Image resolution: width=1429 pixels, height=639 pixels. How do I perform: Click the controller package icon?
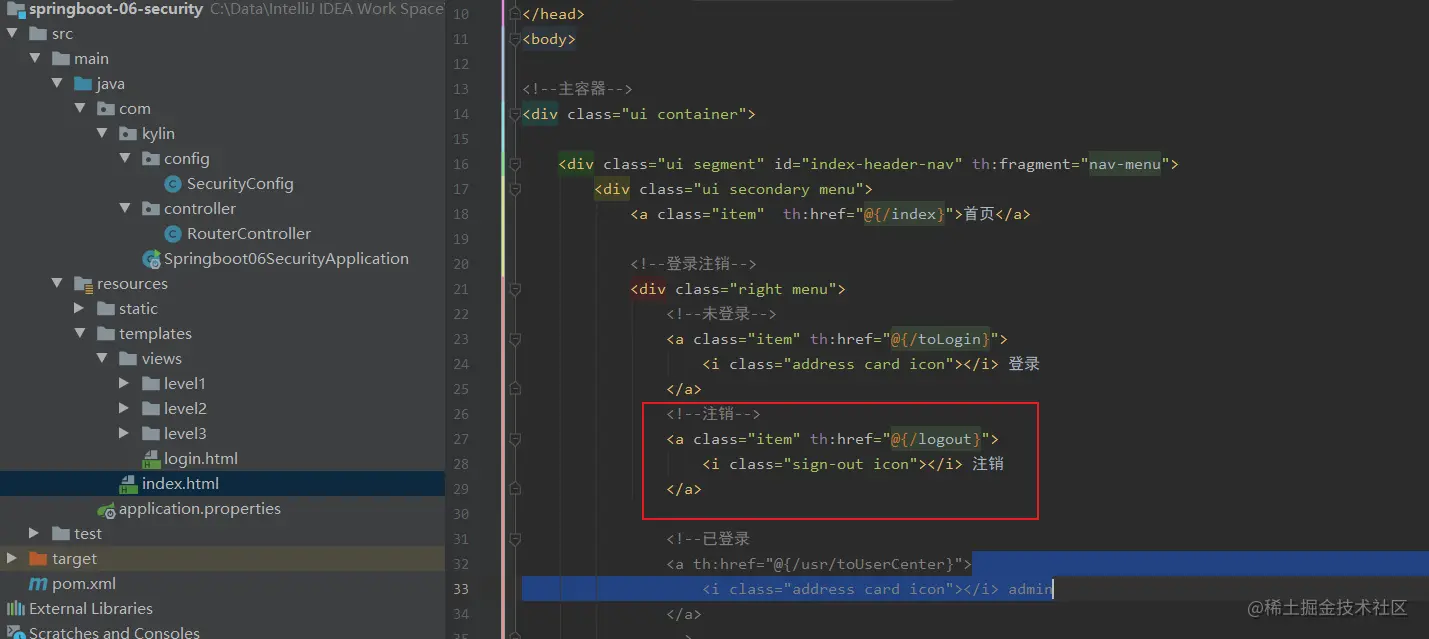(x=151, y=209)
